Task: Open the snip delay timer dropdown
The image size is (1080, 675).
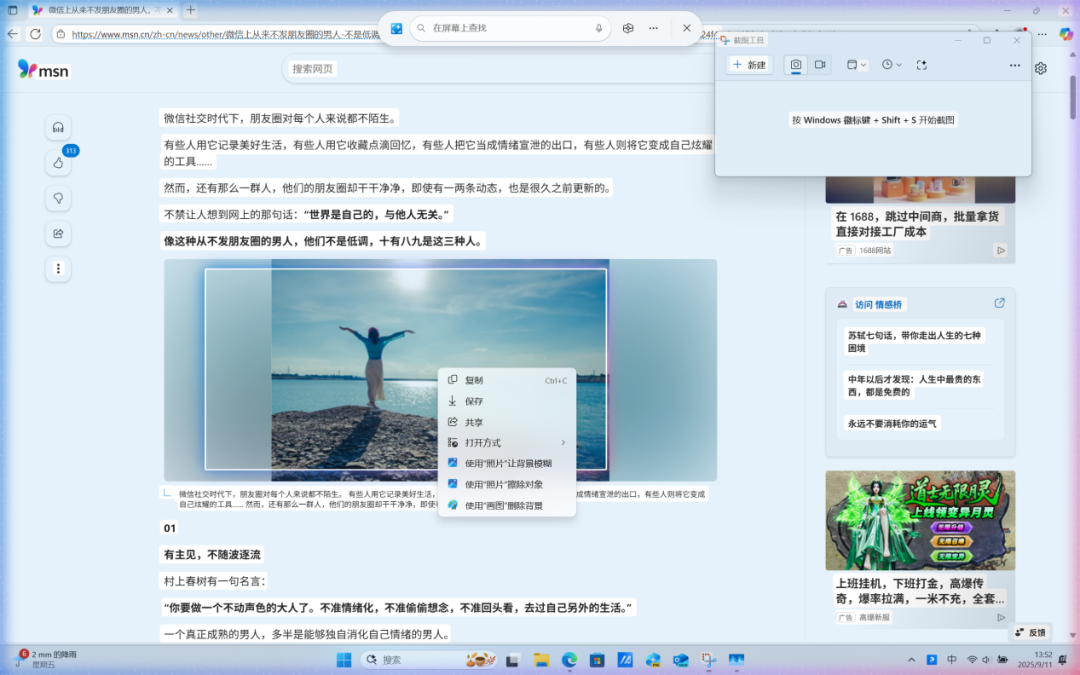Action: click(x=889, y=64)
